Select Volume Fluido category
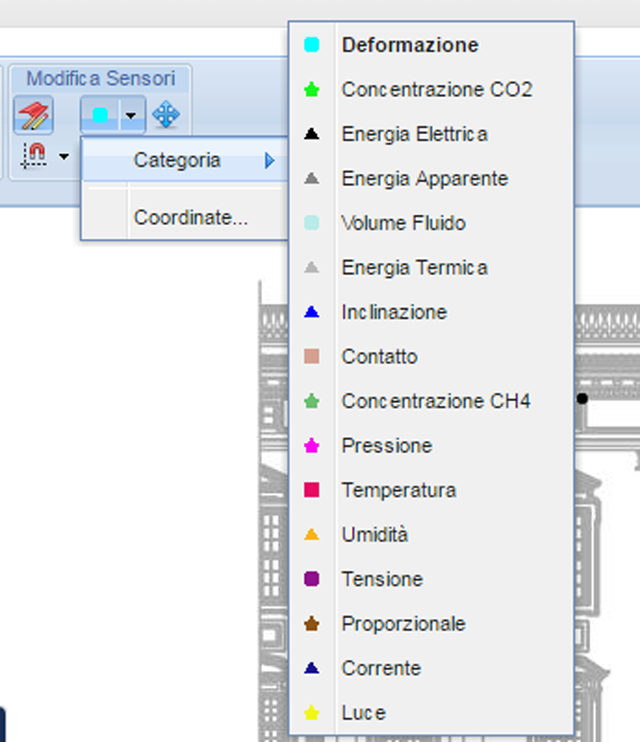Viewport: 640px width, 742px height. click(403, 223)
